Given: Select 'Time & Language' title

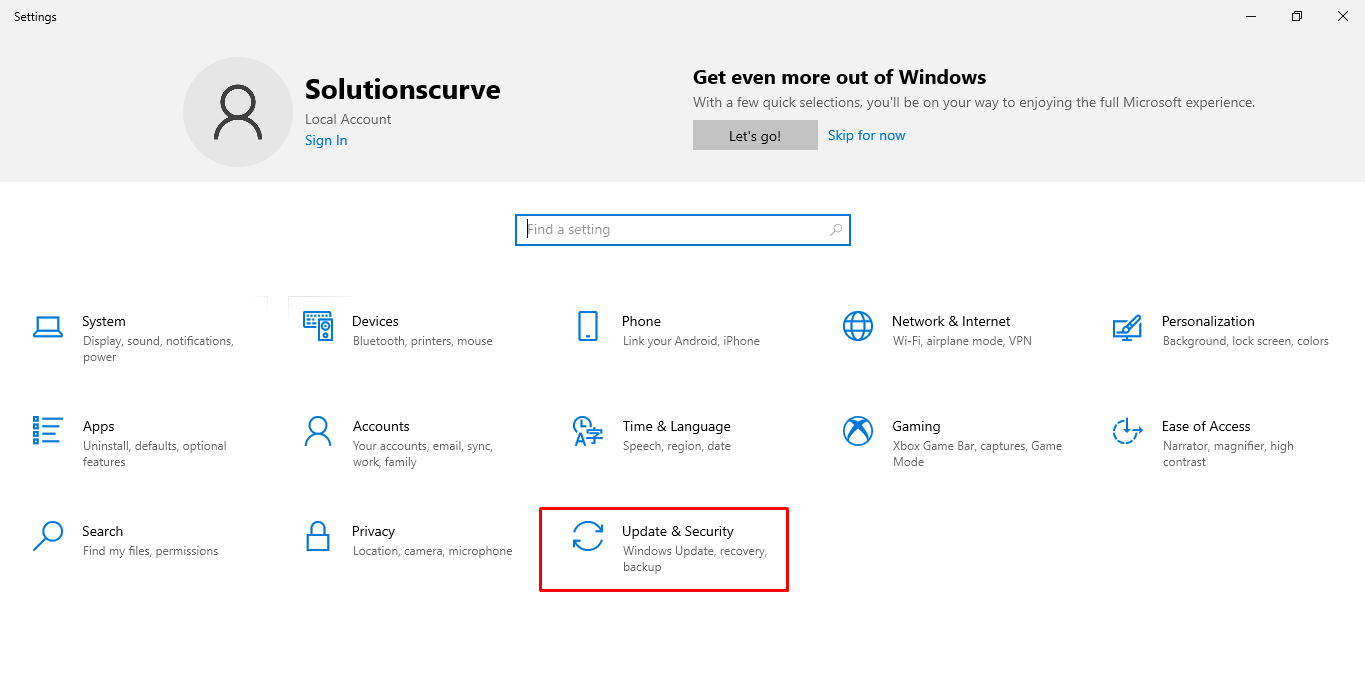Looking at the screenshot, I should (676, 426).
